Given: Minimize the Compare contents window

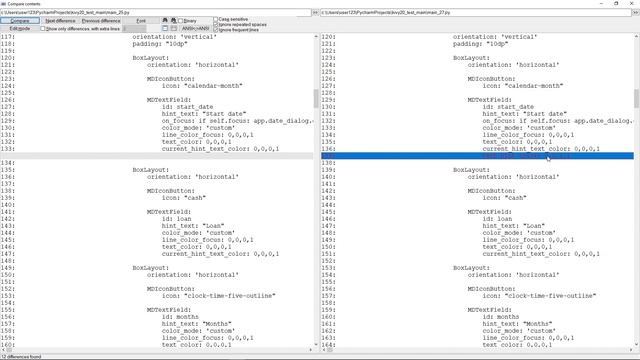Looking at the screenshot, I should tap(601, 4).
